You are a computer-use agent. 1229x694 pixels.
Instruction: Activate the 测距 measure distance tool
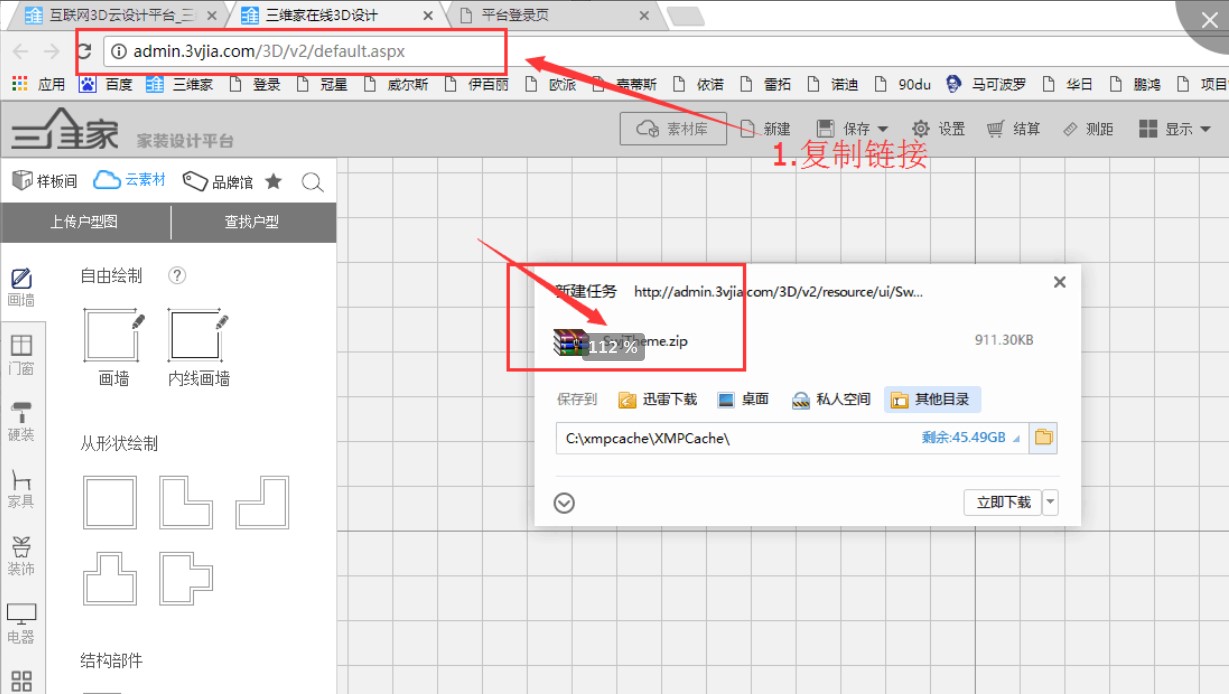click(x=1088, y=129)
